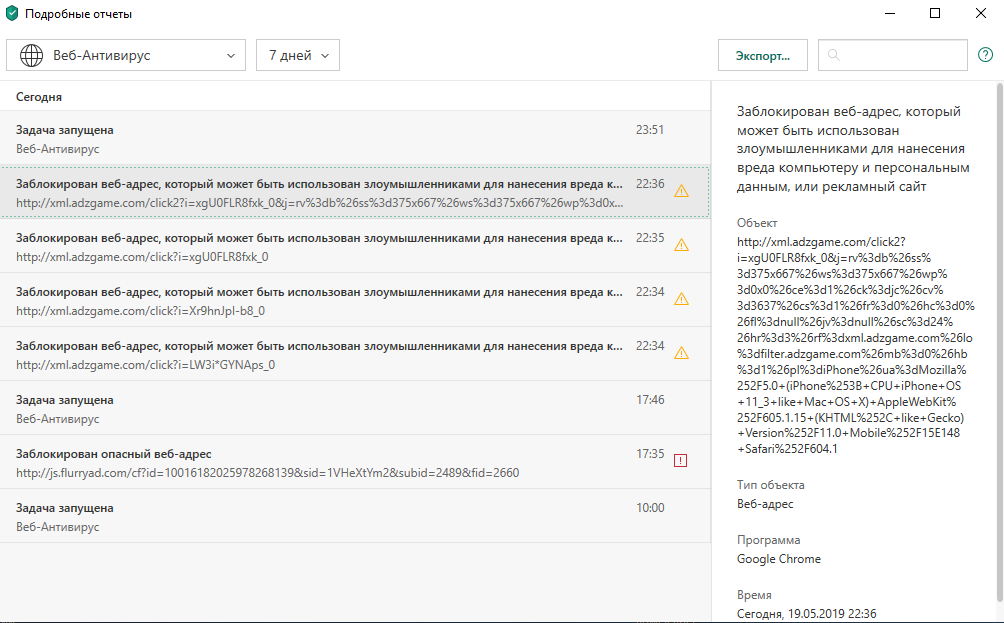Click the Kaspersky shield icon in title bar

coord(12,14)
